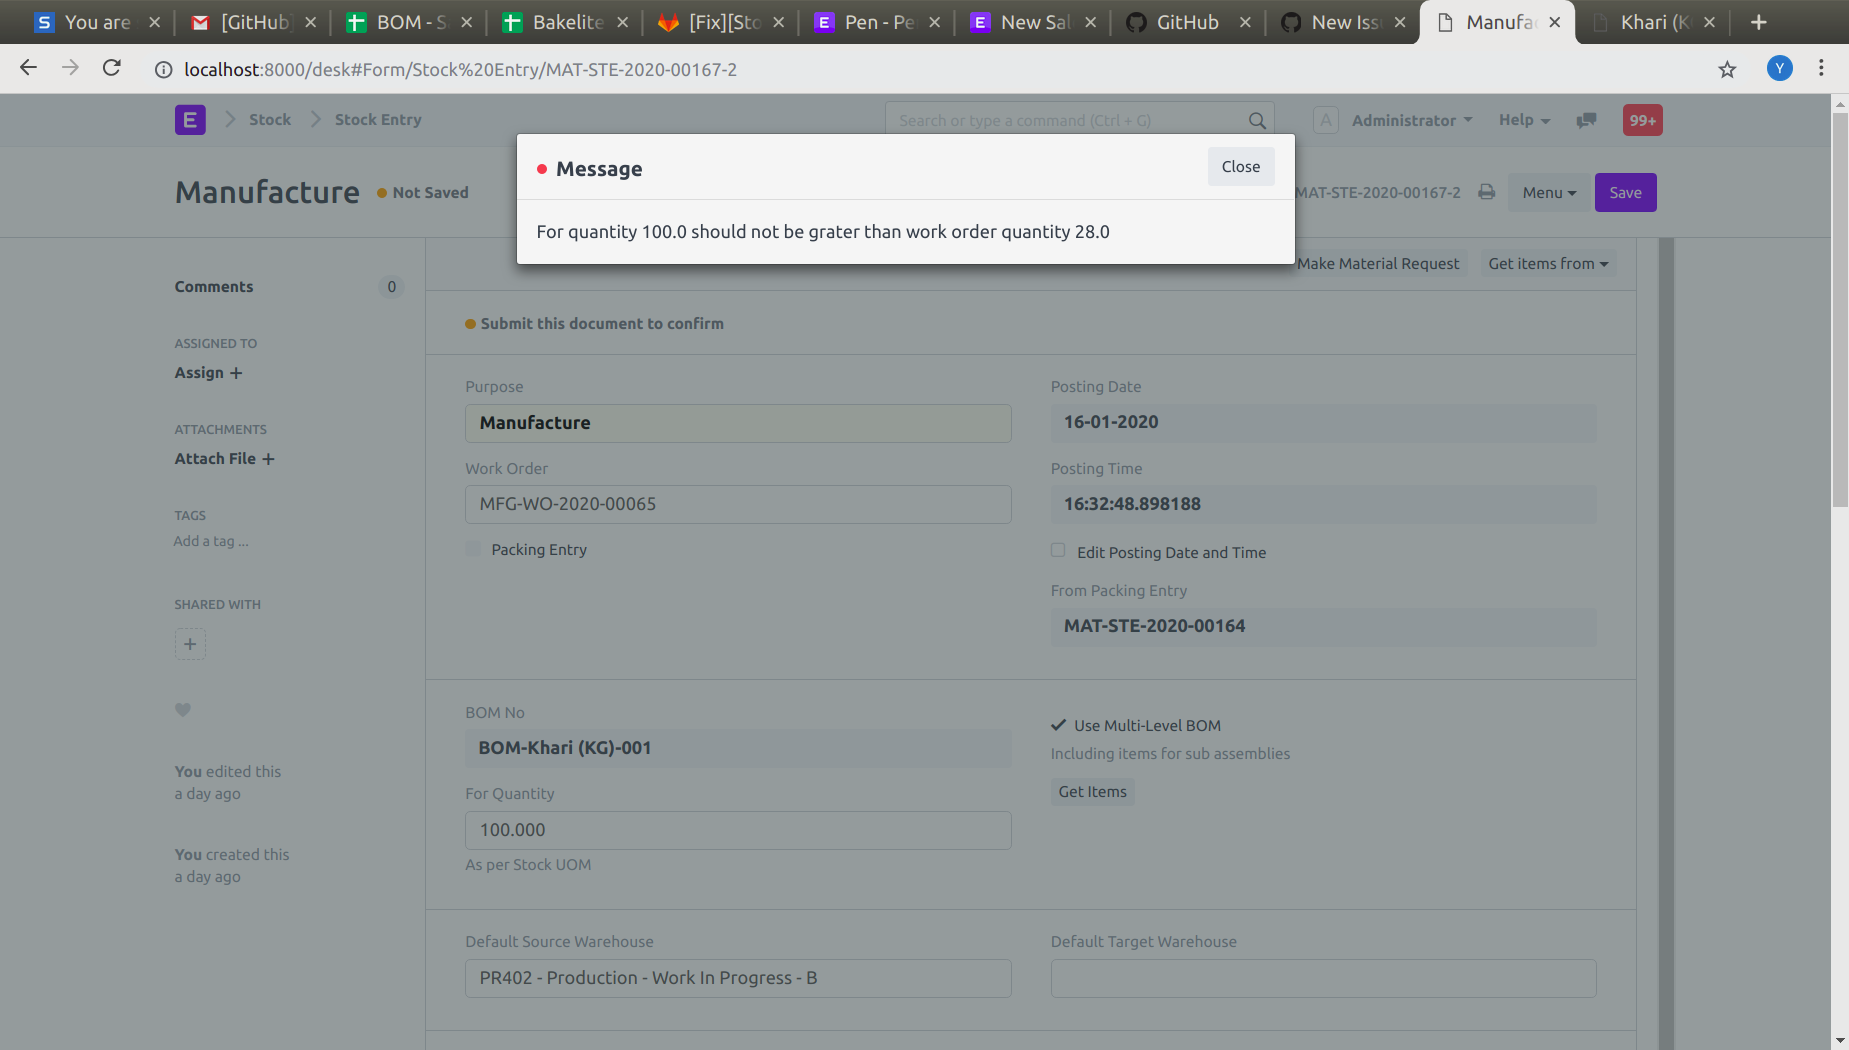Open the chat messages icon
Viewport: 1849px width, 1050px height.
1587,120
